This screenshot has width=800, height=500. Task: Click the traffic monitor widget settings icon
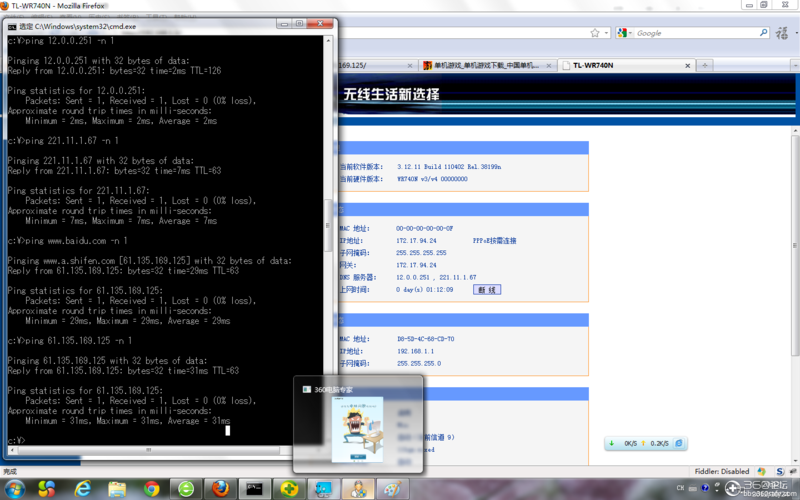pos(679,443)
